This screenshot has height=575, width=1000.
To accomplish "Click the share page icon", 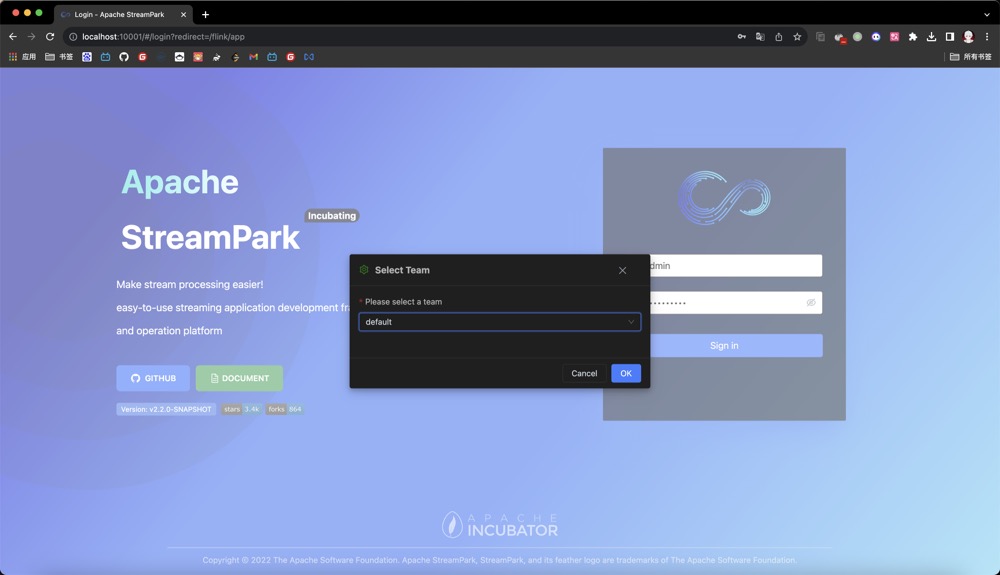I will (x=779, y=37).
